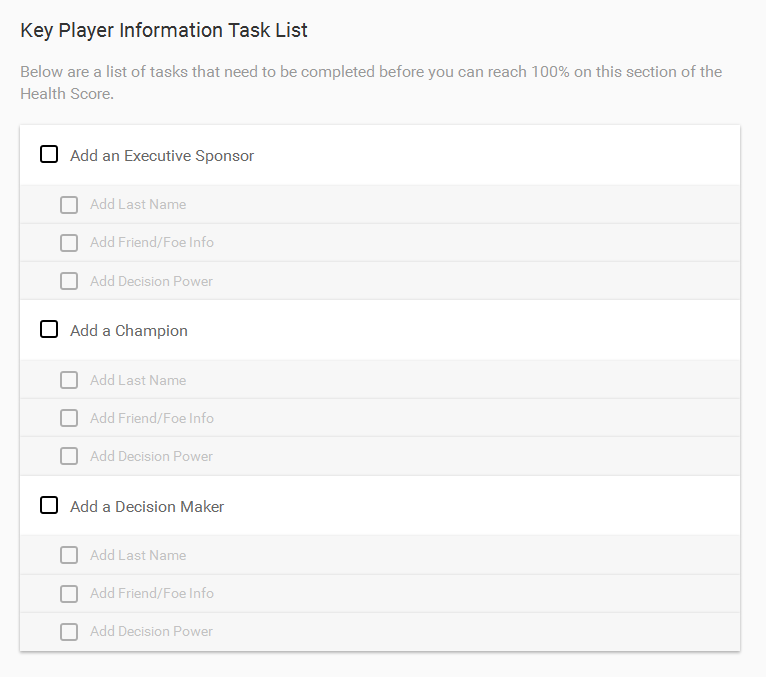The width and height of the screenshot is (766, 677).
Task: Check Add Decision Power box under Executive Sponsor
Action: 69,281
